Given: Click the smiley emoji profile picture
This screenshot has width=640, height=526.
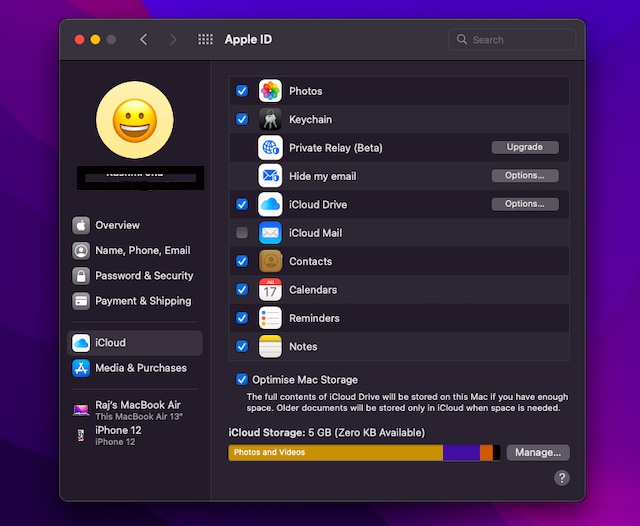Looking at the screenshot, I should pos(135,120).
